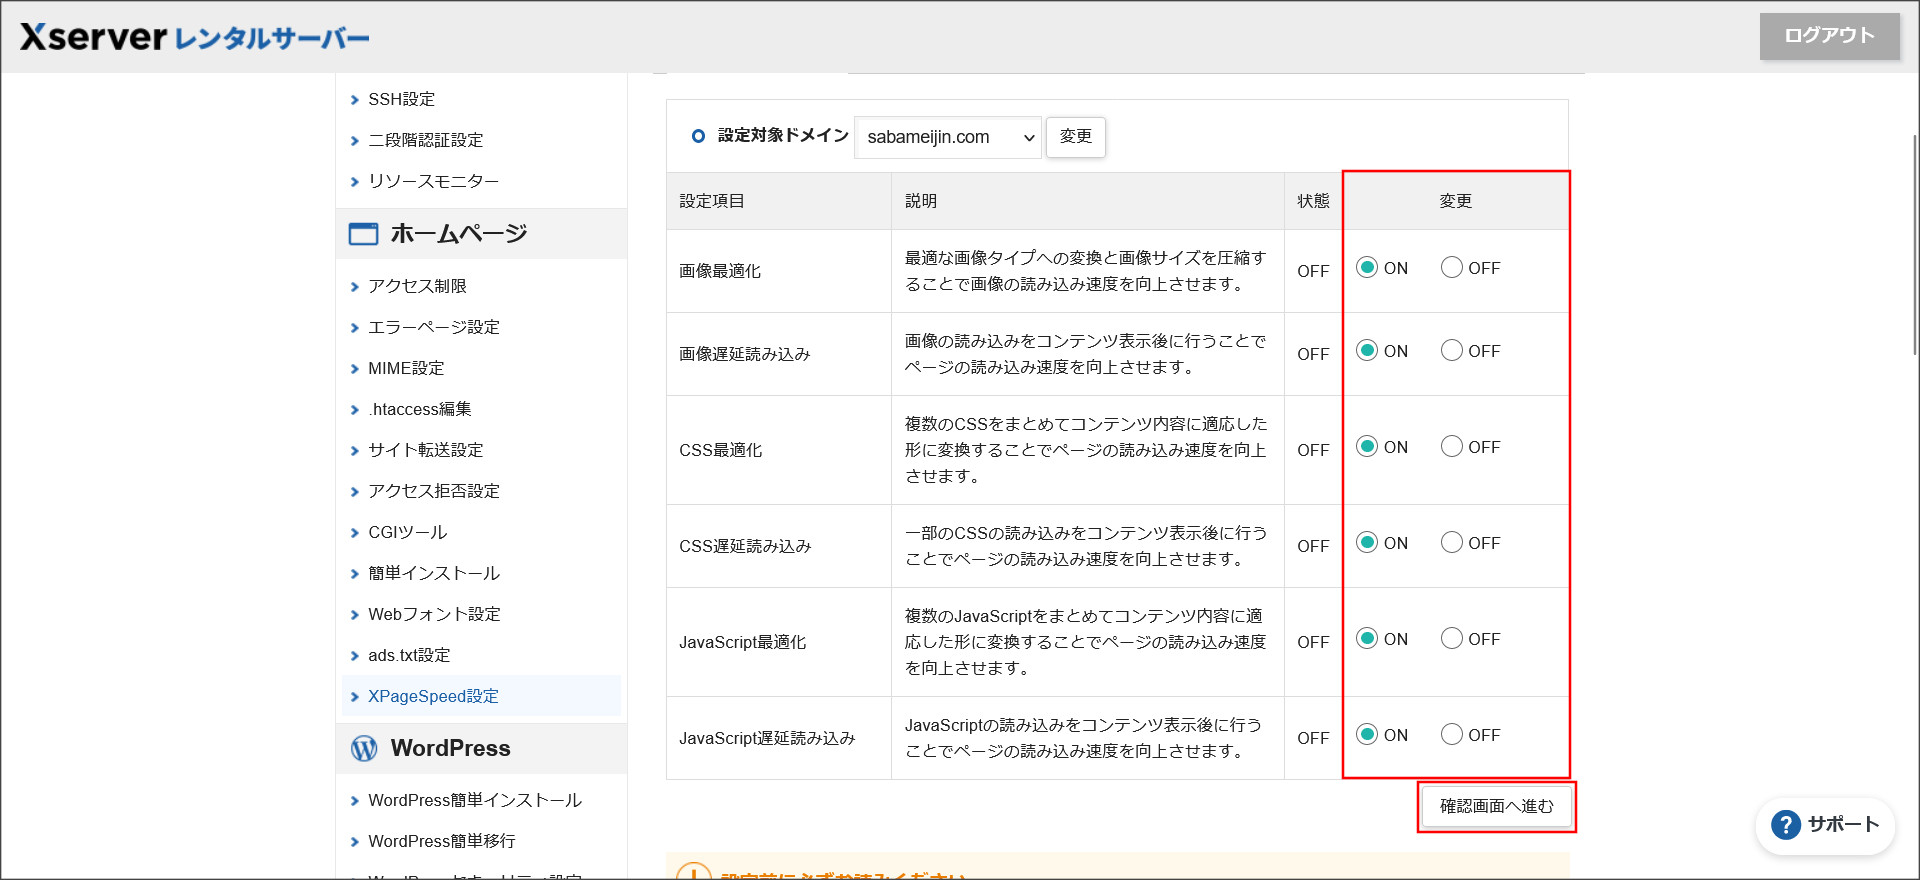Open アクセス拒否設定 menu item
Viewport: 1920px width, 880px height.
pyautogui.click(x=434, y=492)
